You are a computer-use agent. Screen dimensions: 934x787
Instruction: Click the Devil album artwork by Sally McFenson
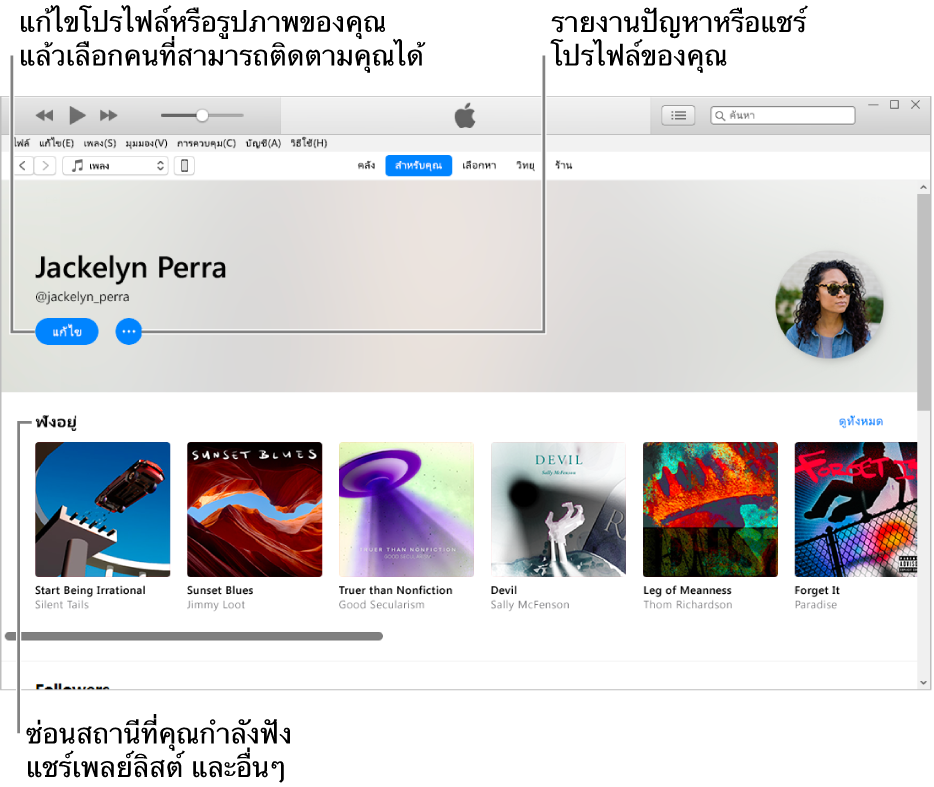coord(558,509)
